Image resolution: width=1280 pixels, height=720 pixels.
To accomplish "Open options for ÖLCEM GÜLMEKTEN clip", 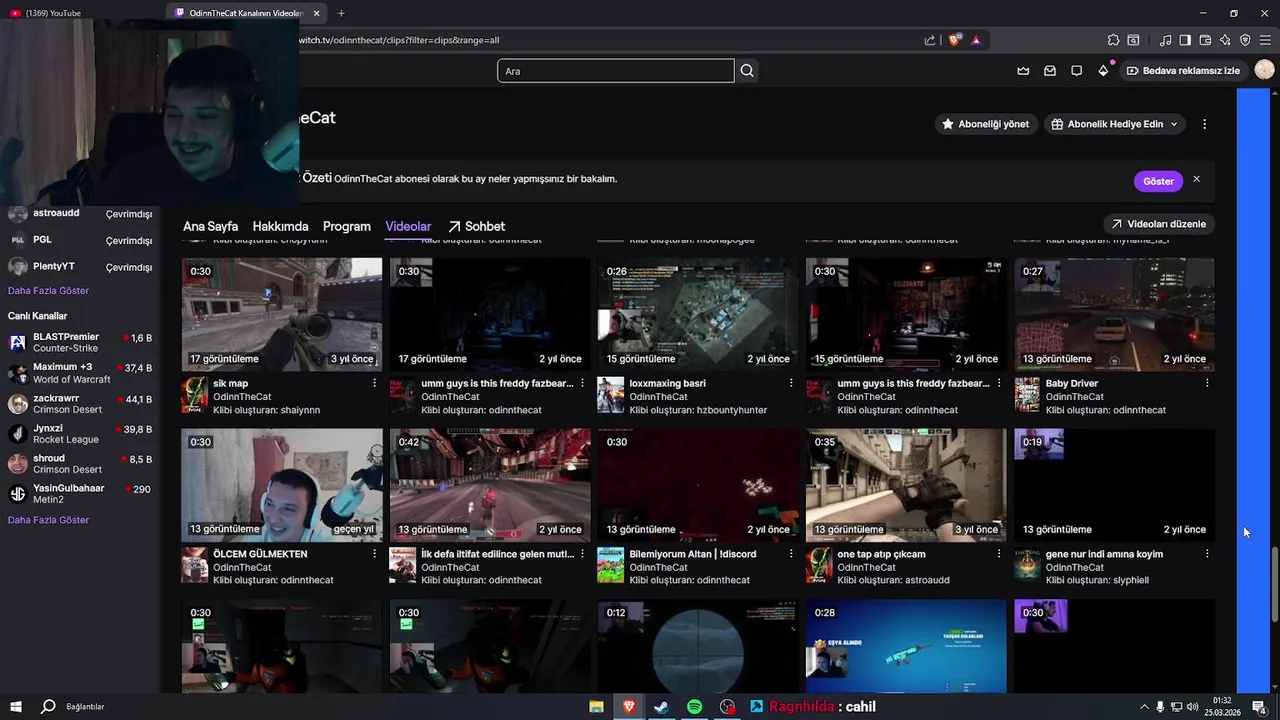I will [375, 553].
